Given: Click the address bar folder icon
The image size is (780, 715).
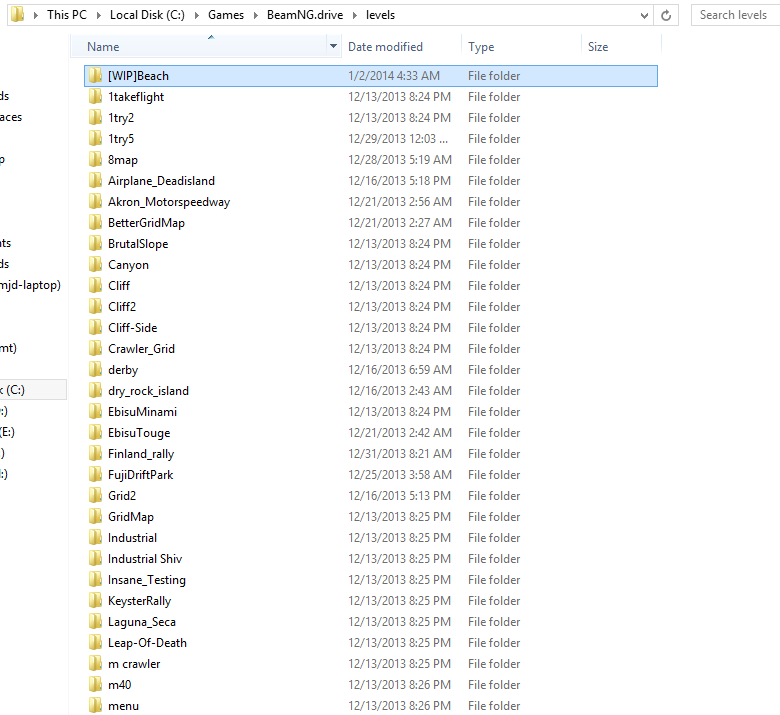Looking at the screenshot, I should 17,14.
